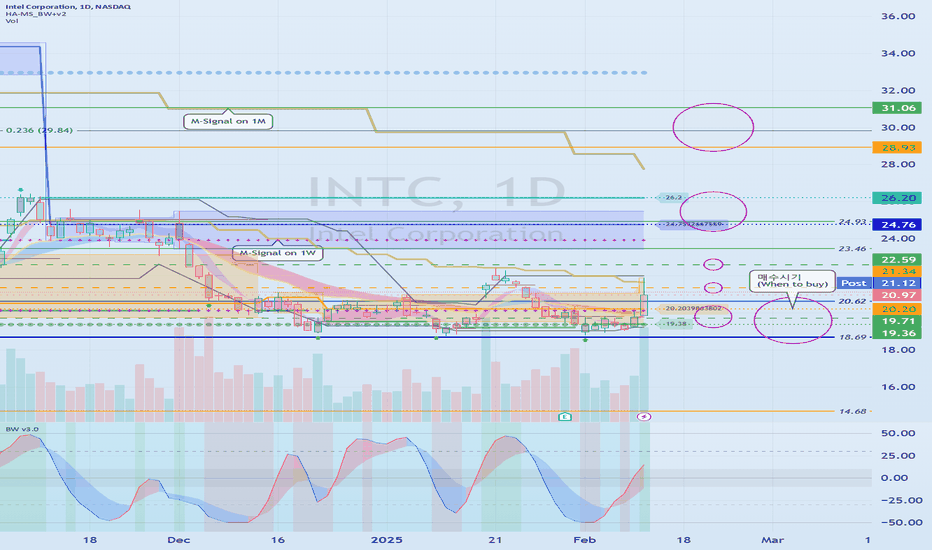Click the 36.00 price axis tick
This screenshot has width=932, height=550.
coord(898,16)
